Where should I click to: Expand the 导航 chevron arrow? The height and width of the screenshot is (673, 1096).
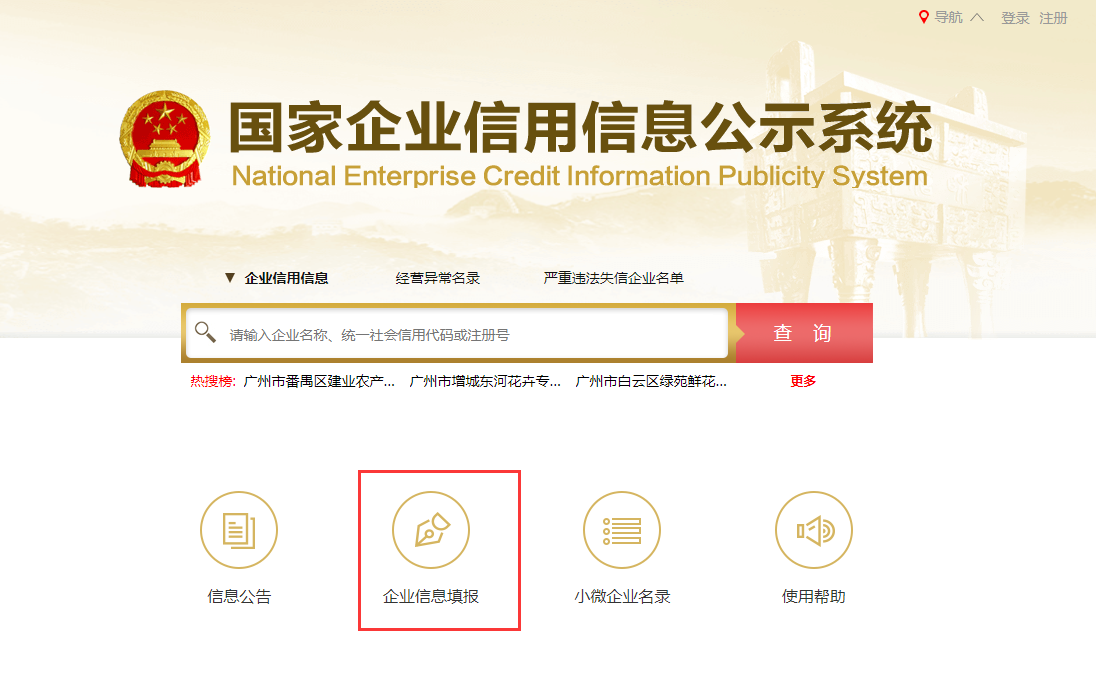[977, 17]
